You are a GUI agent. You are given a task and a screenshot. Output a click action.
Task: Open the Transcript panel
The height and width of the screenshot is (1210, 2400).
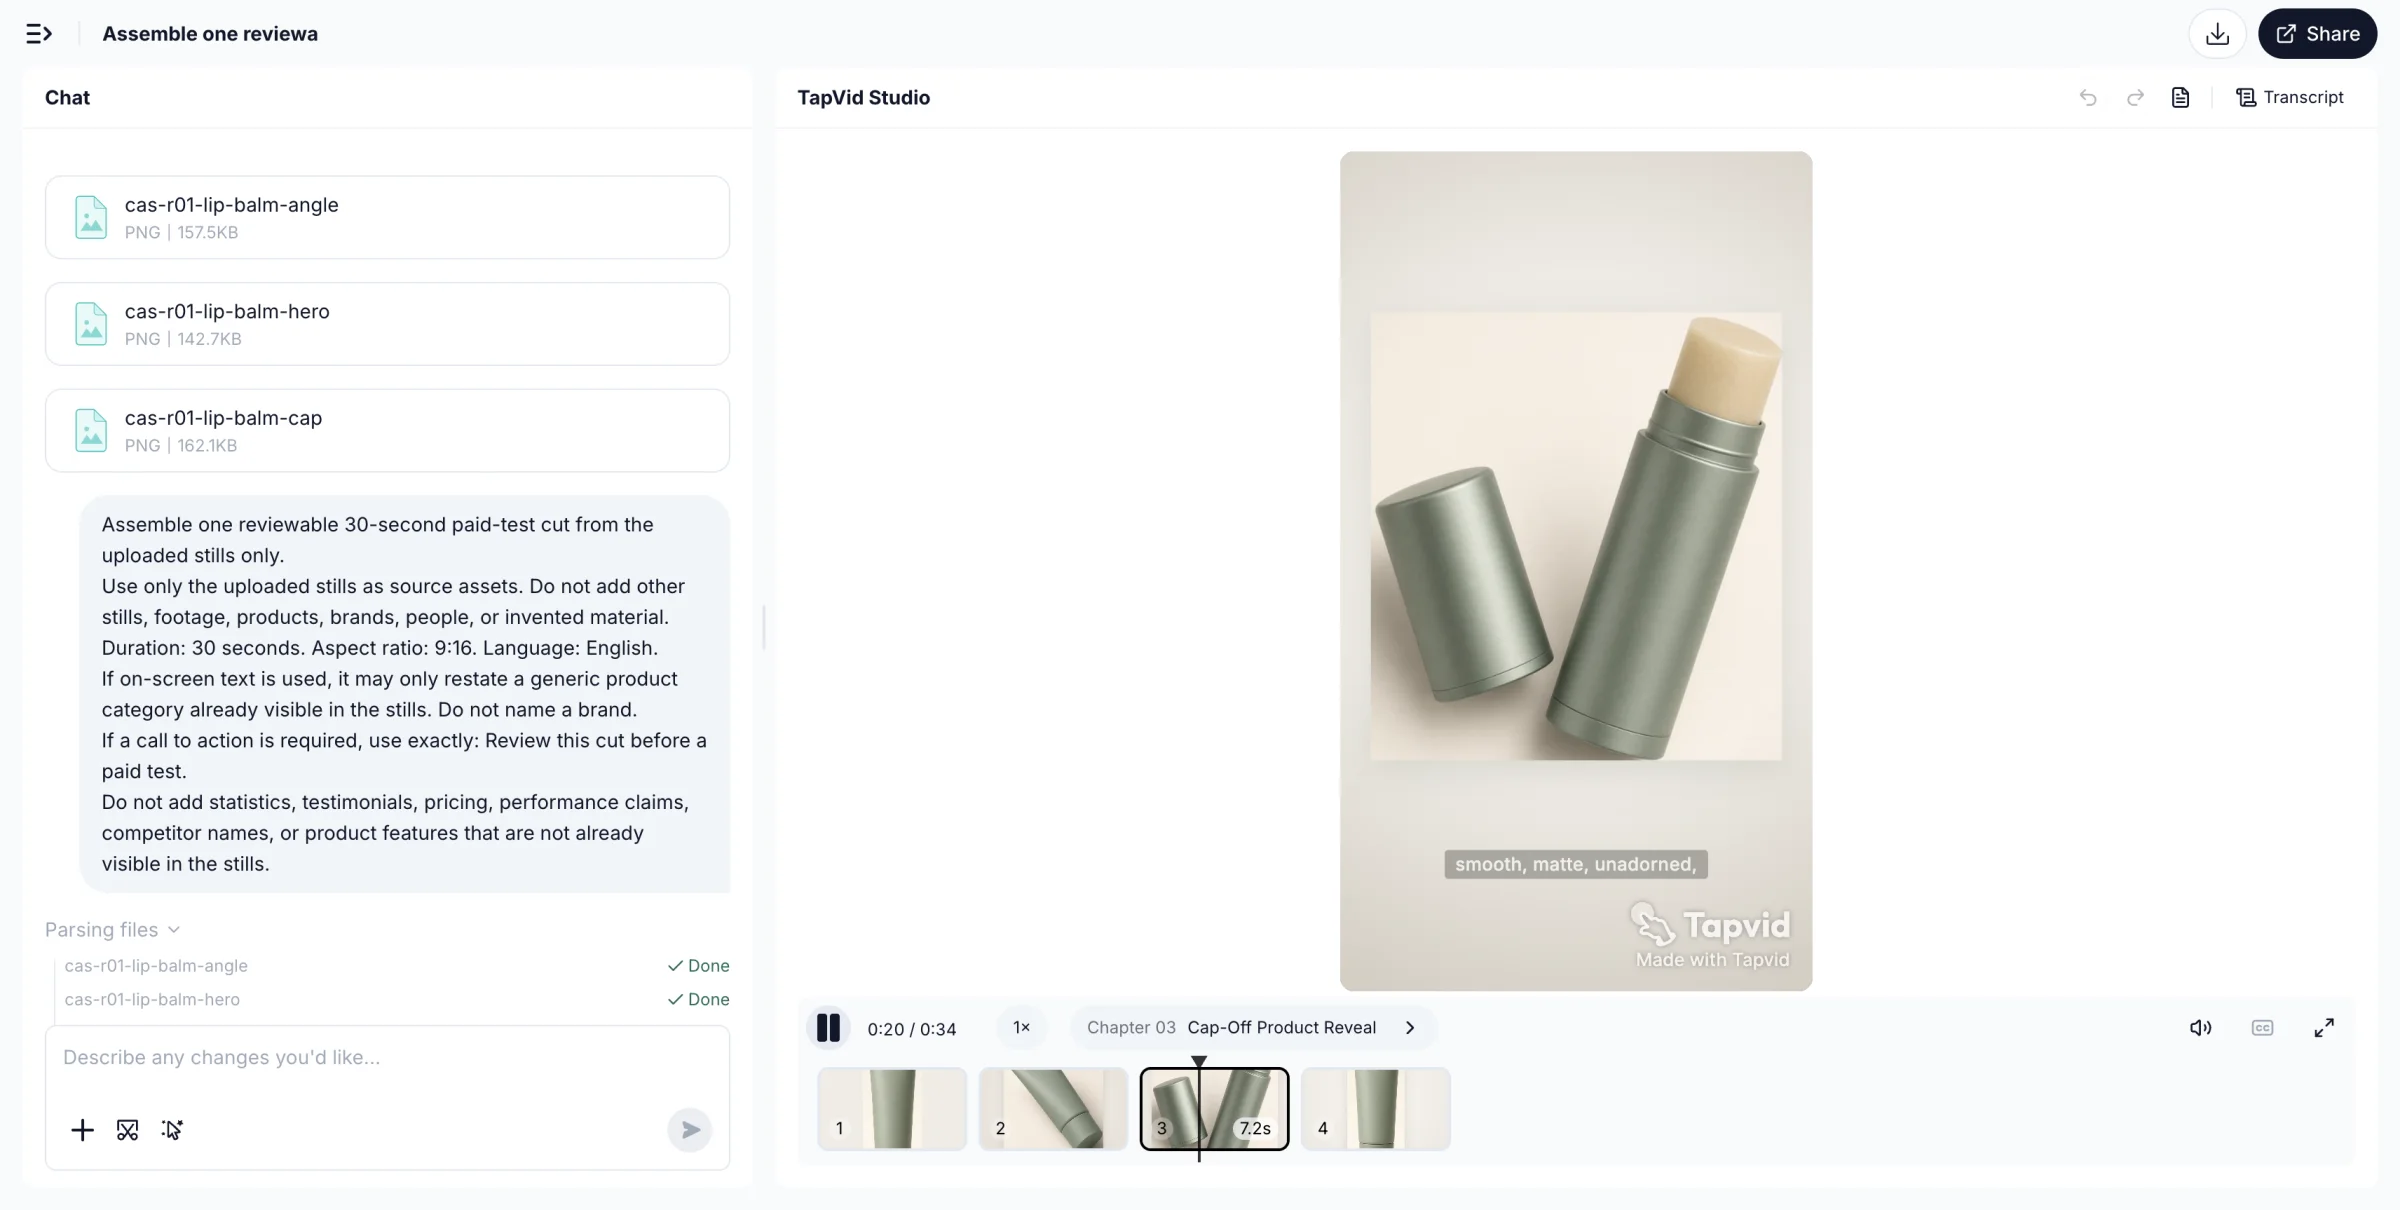2289,97
